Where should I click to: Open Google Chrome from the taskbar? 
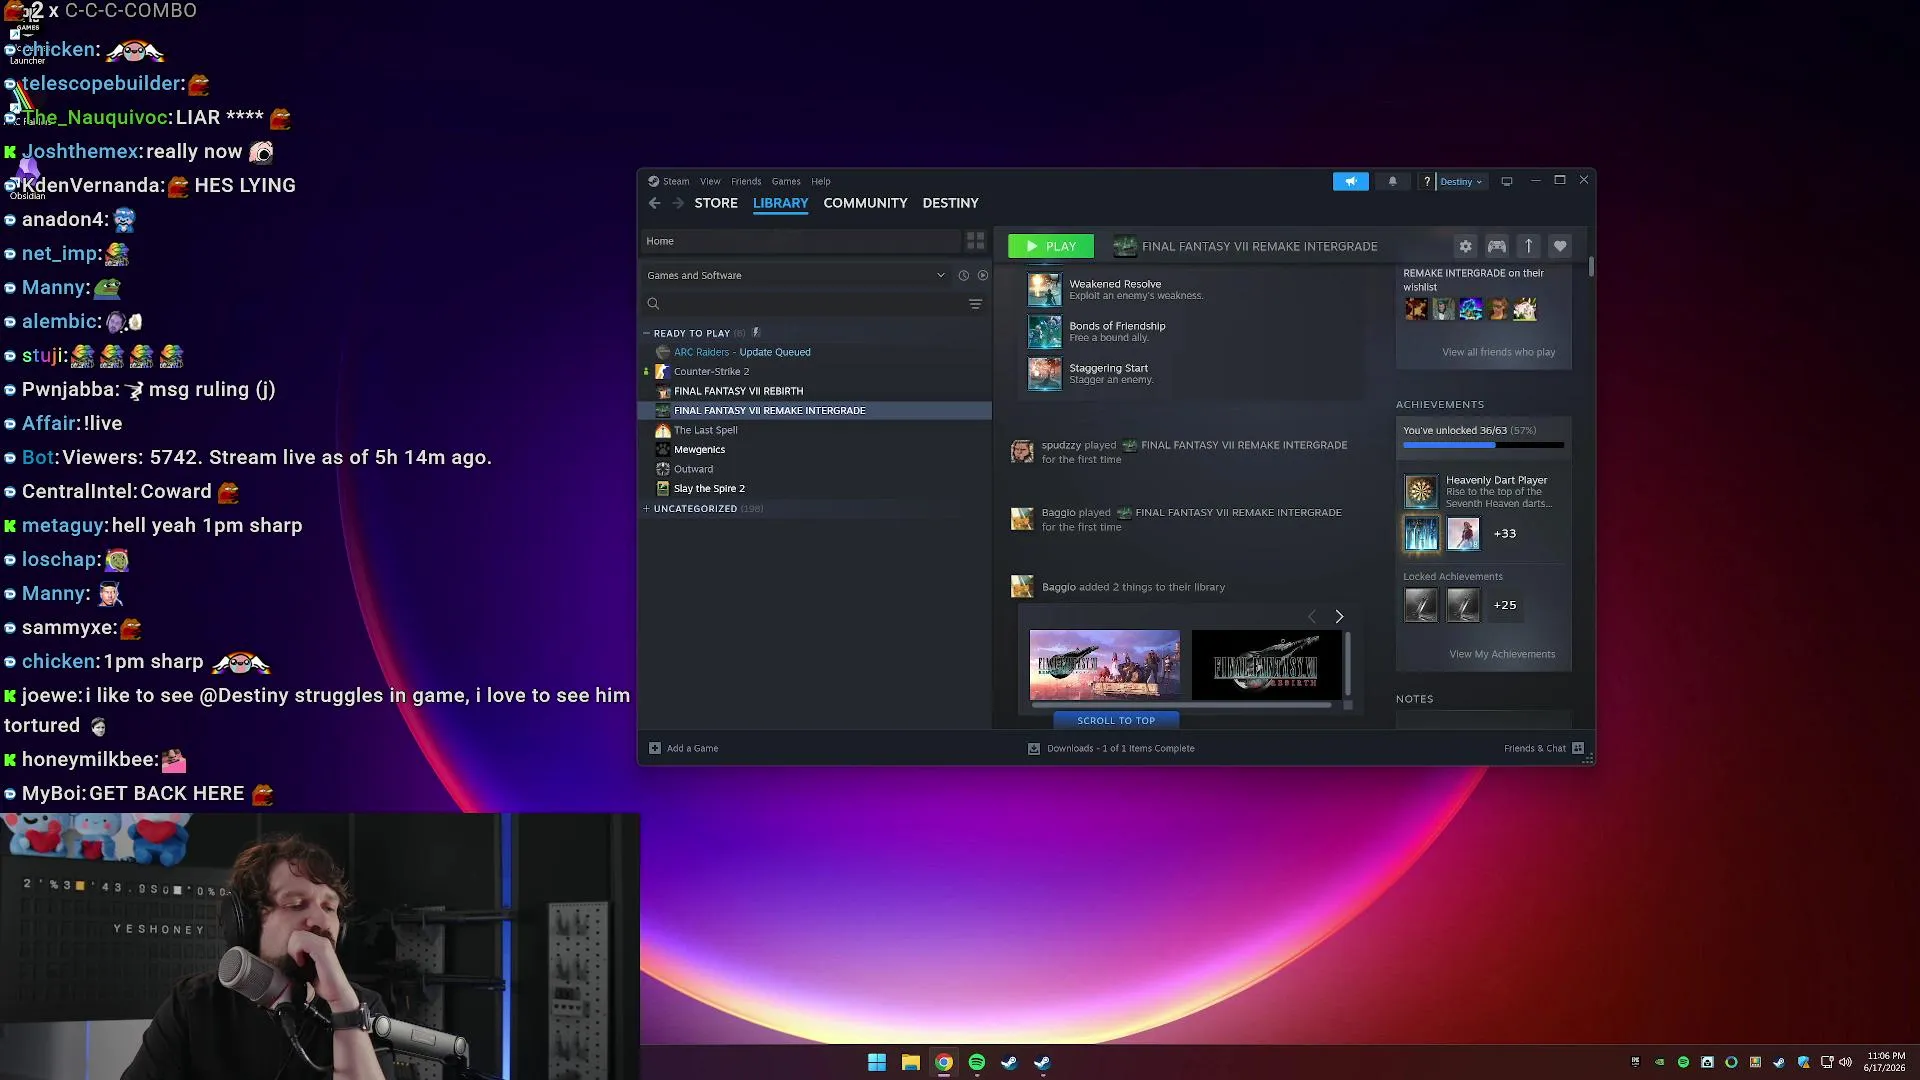pos(943,1062)
